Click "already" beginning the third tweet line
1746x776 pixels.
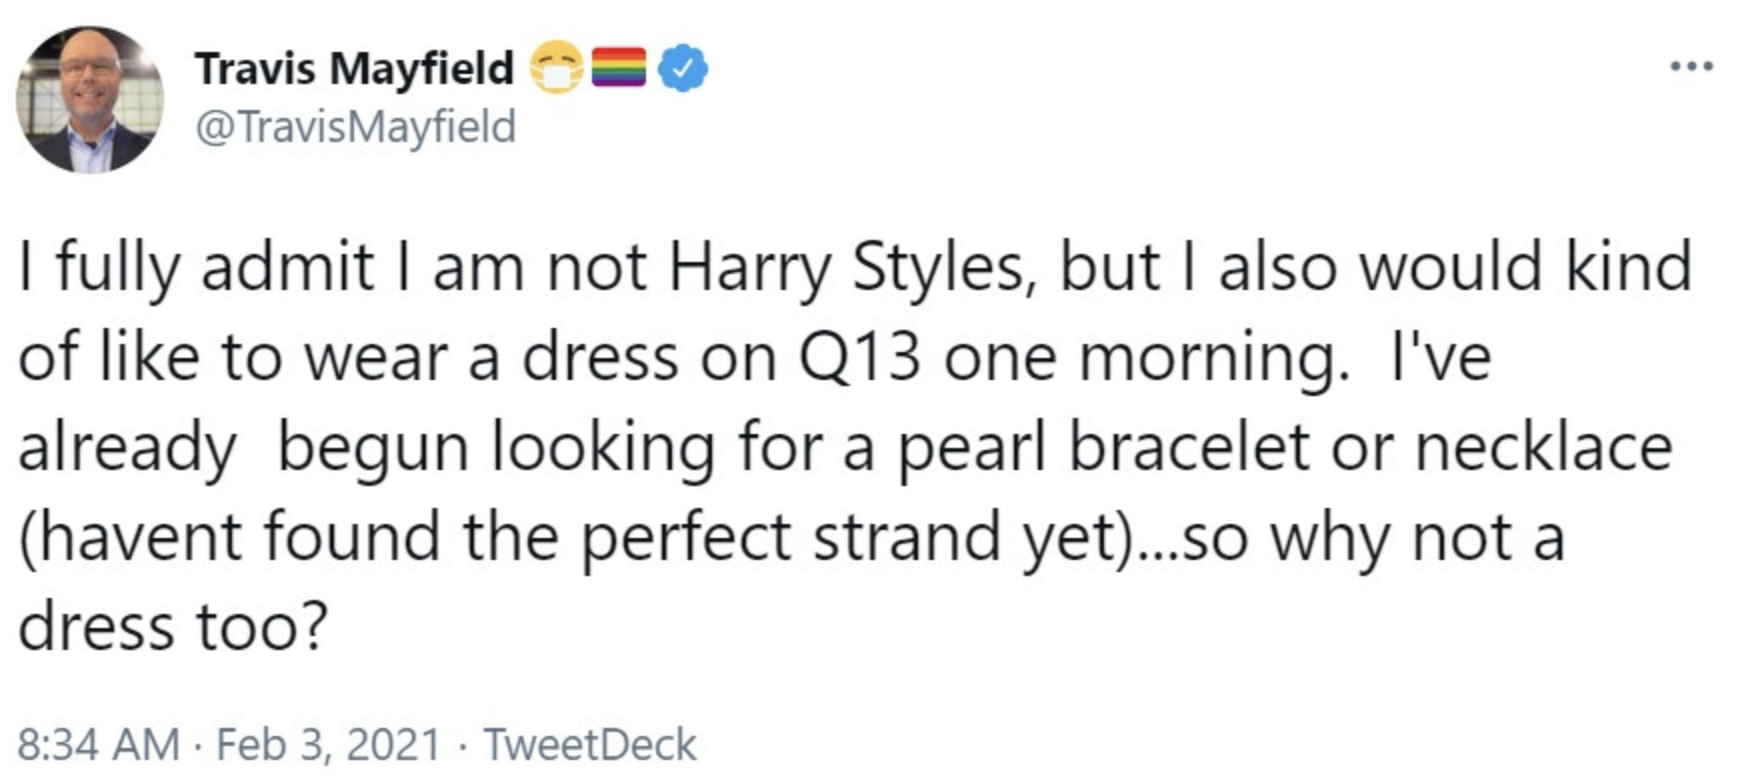(126, 447)
